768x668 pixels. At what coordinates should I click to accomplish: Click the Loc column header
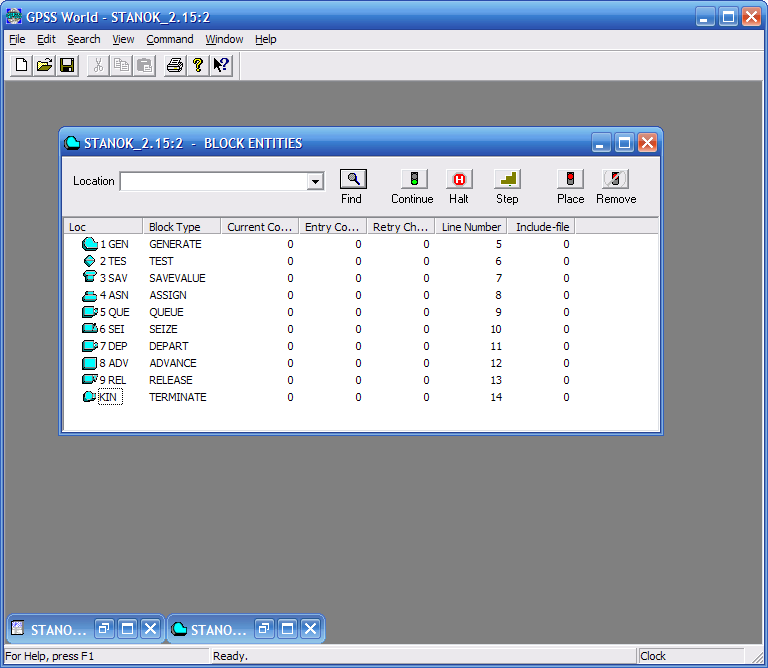point(103,227)
